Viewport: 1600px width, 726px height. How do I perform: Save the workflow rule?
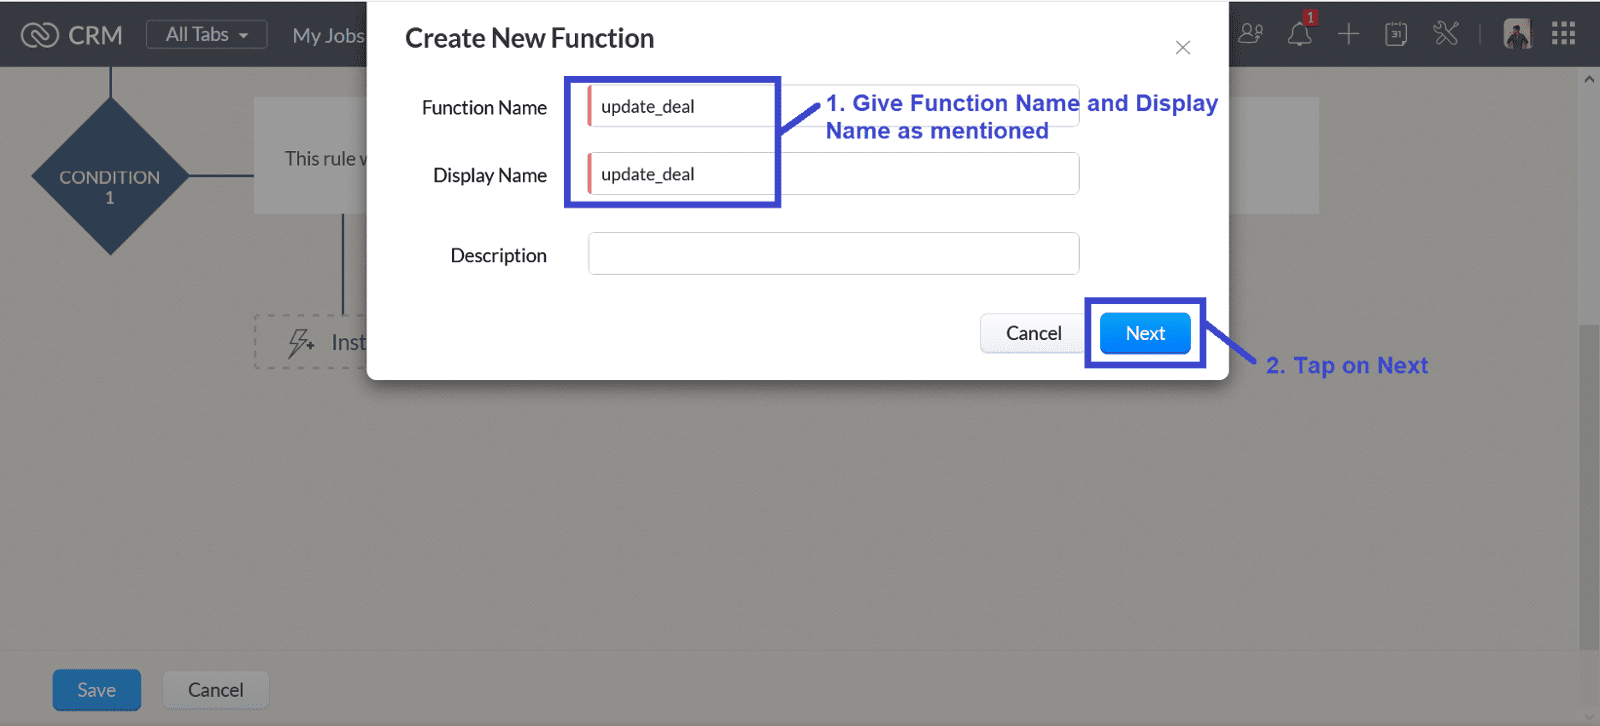point(97,690)
